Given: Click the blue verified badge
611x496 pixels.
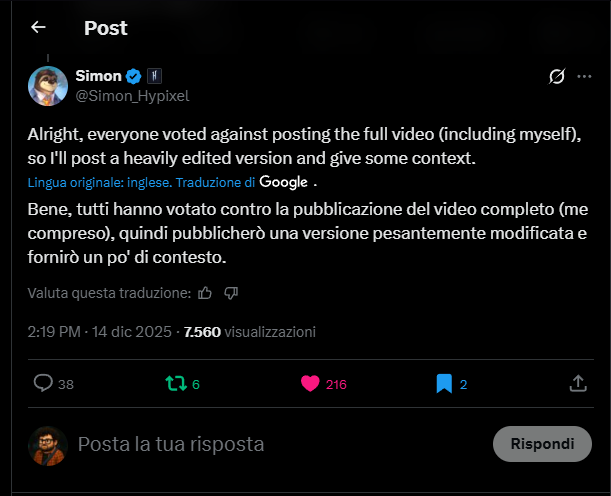Looking at the screenshot, I should click(x=132, y=76).
